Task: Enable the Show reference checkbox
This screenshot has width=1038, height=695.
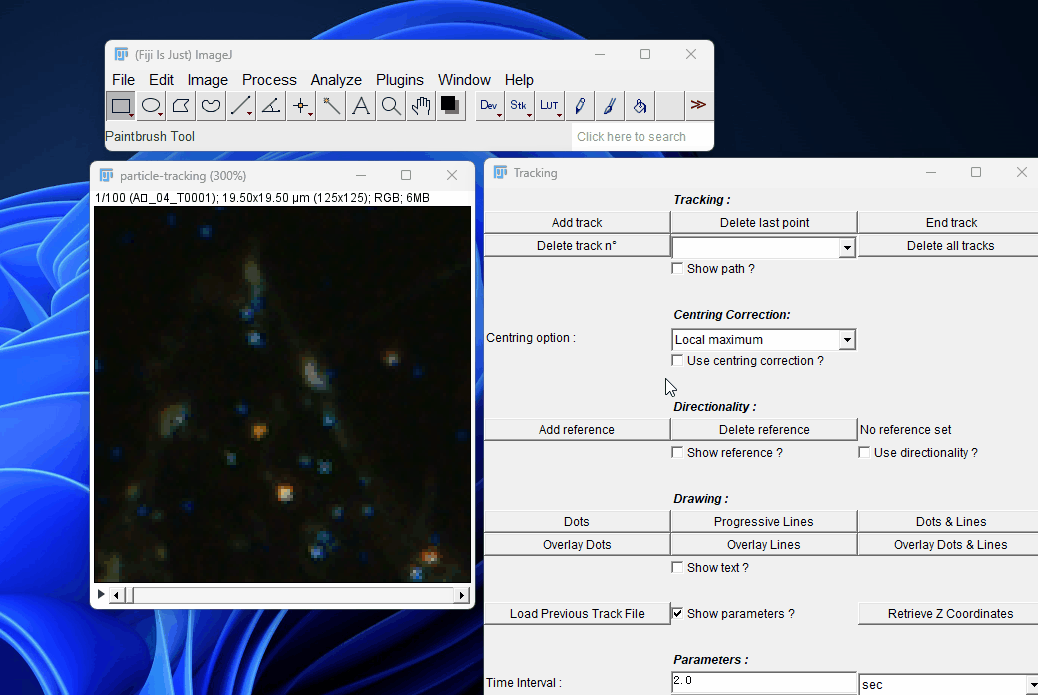Action: (x=677, y=453)
